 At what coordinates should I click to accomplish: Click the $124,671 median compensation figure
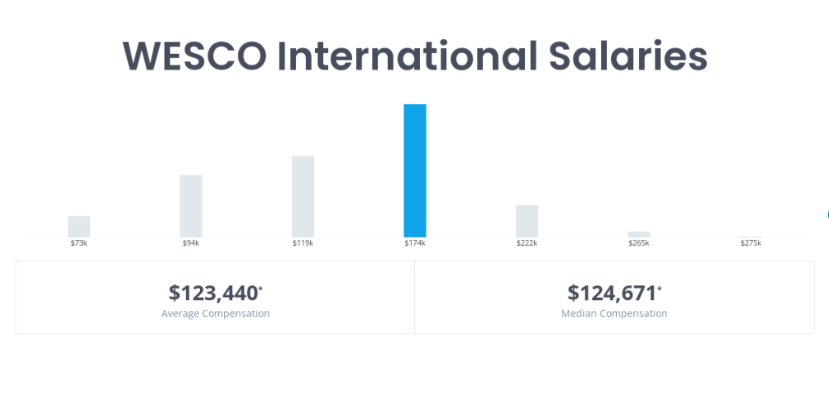612,293
